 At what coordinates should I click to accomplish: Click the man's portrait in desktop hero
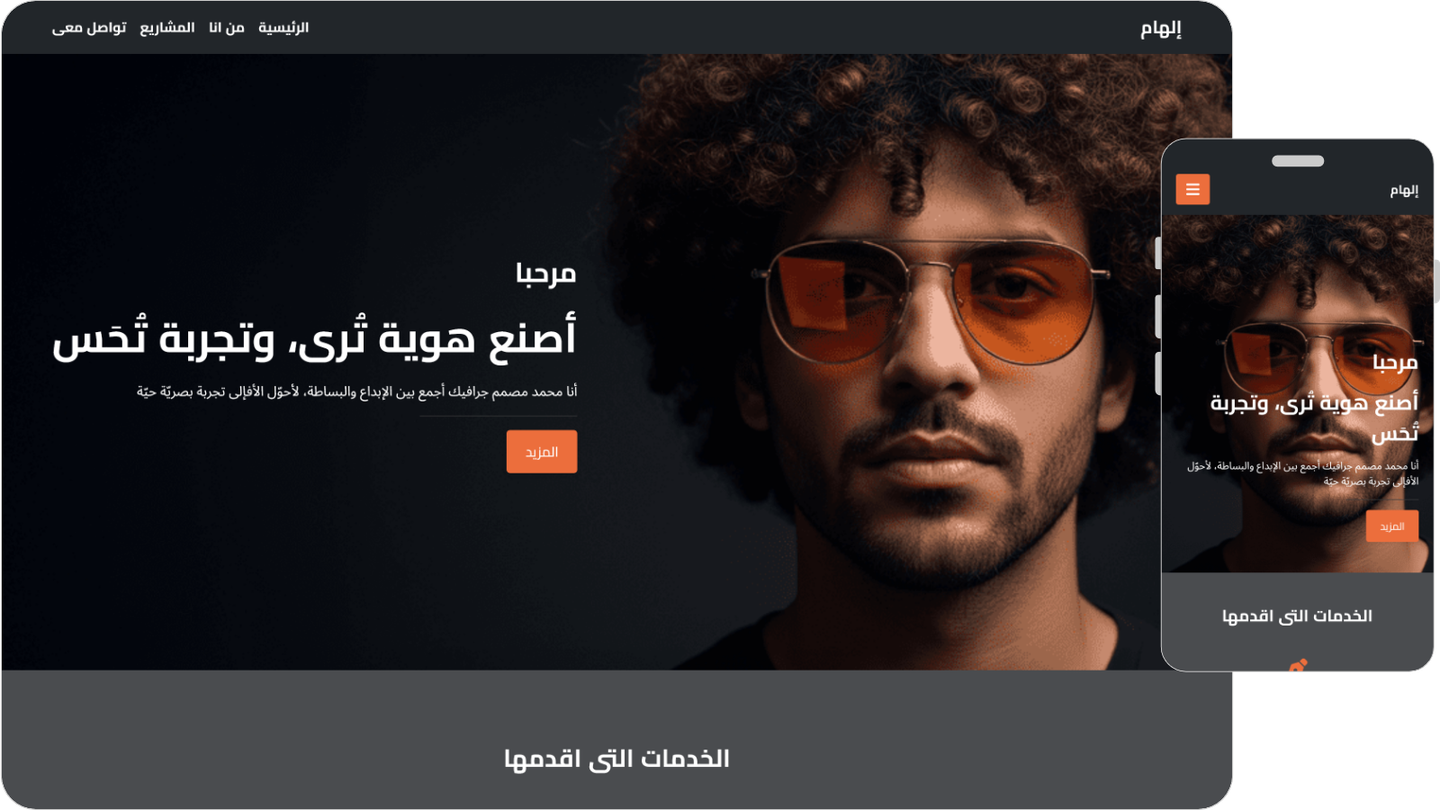tap(920, 362)
